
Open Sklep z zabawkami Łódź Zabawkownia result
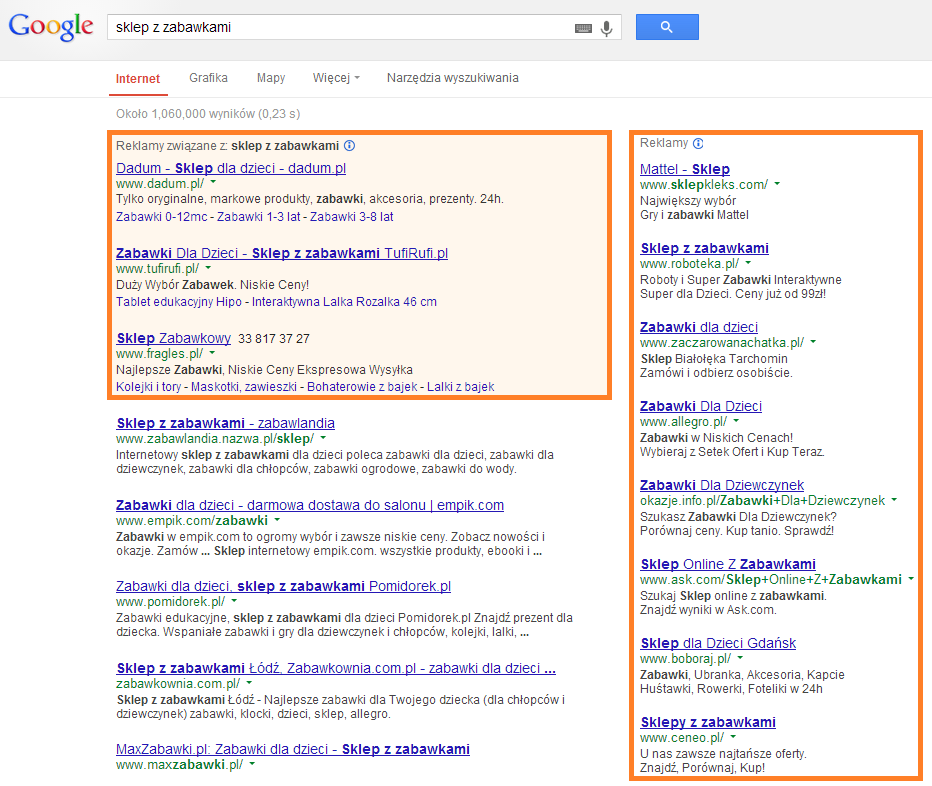pos(336,668)
